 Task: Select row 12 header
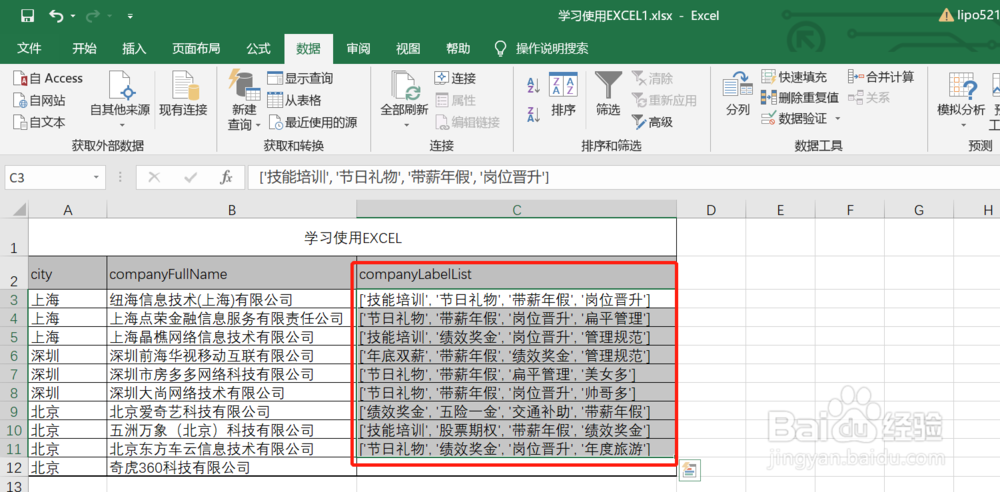point(14,468)
